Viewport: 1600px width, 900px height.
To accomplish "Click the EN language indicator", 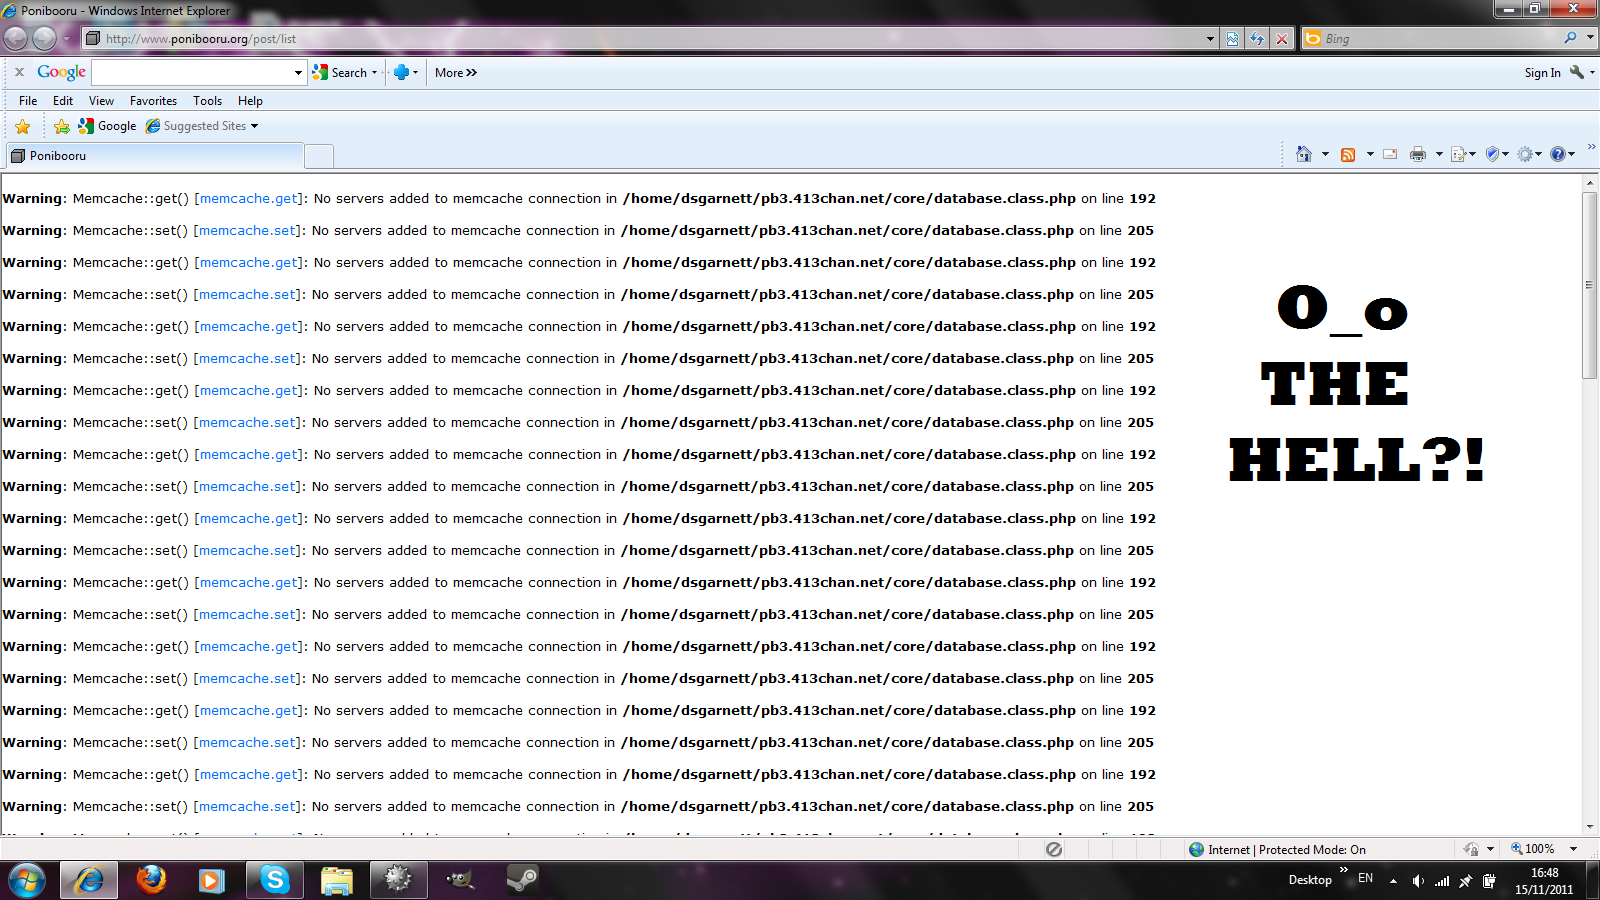I will coord(1365,878).
